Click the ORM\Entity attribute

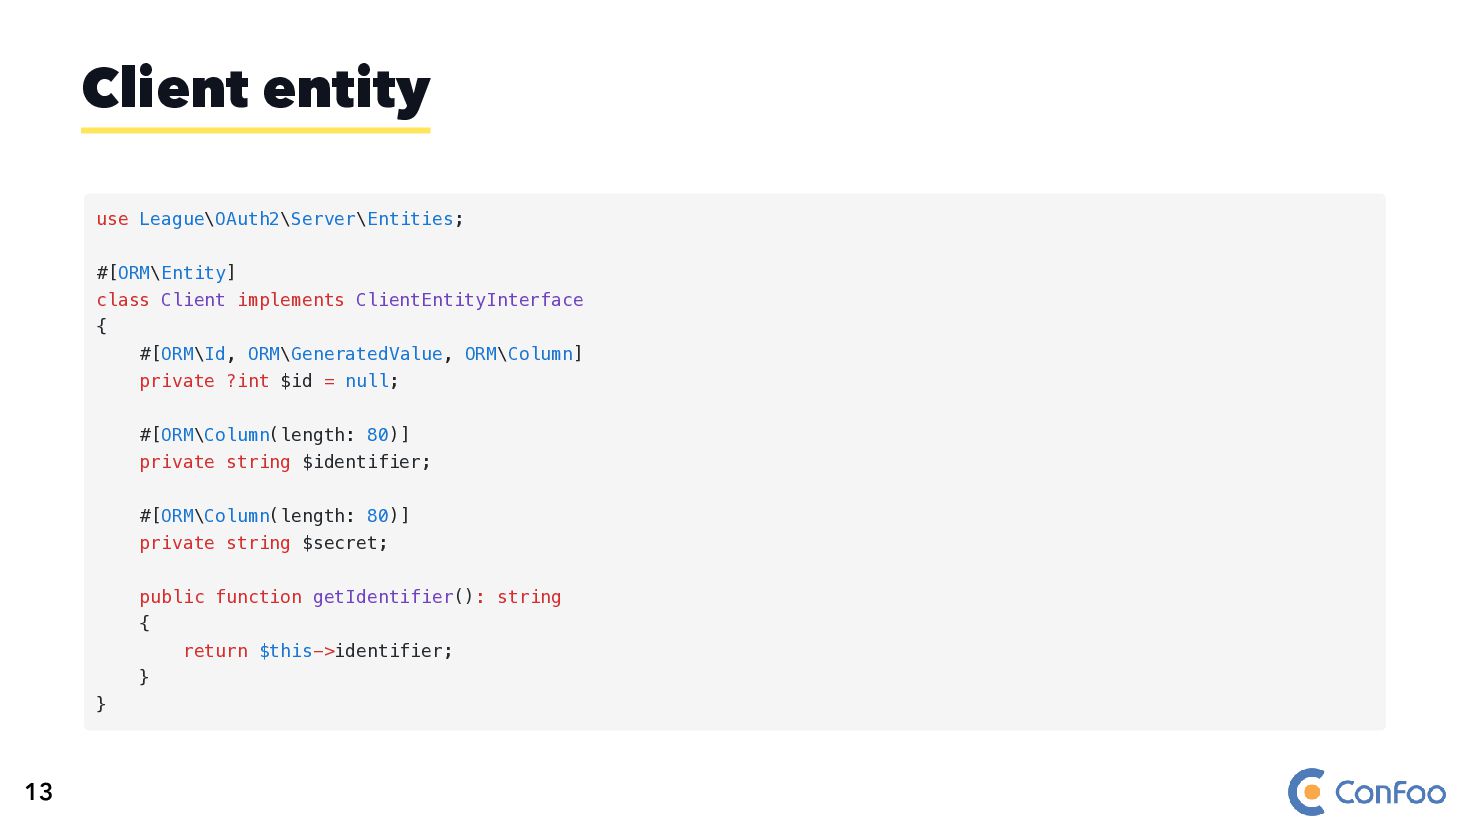click(172, 273)
